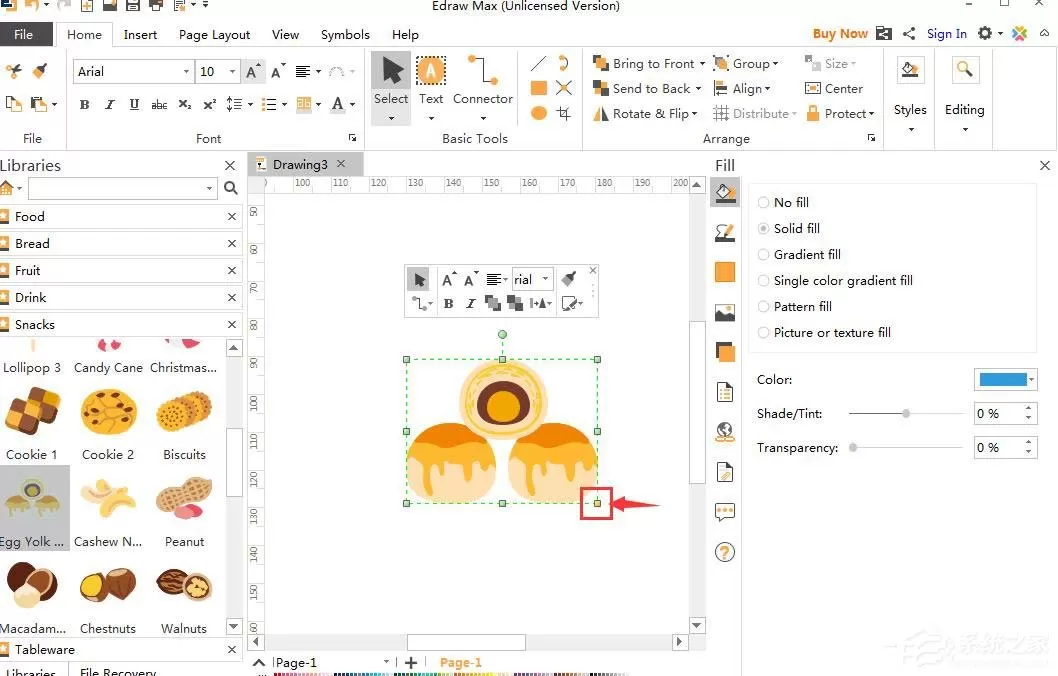The image size is (1058, 676).
Task: Open the Shadow panel icon in sidebar
Action: 725,352
